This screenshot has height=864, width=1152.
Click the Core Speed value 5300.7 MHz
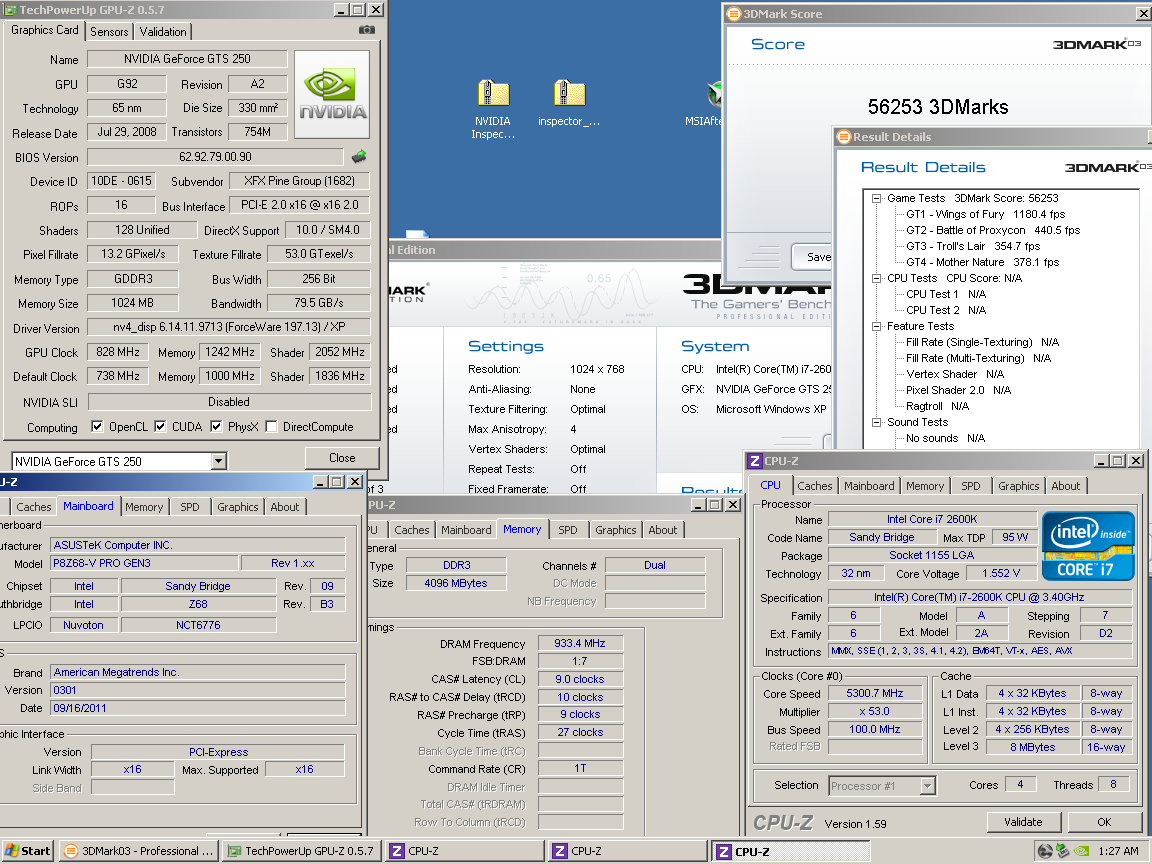pyautogui.click(x=874, y=693)
